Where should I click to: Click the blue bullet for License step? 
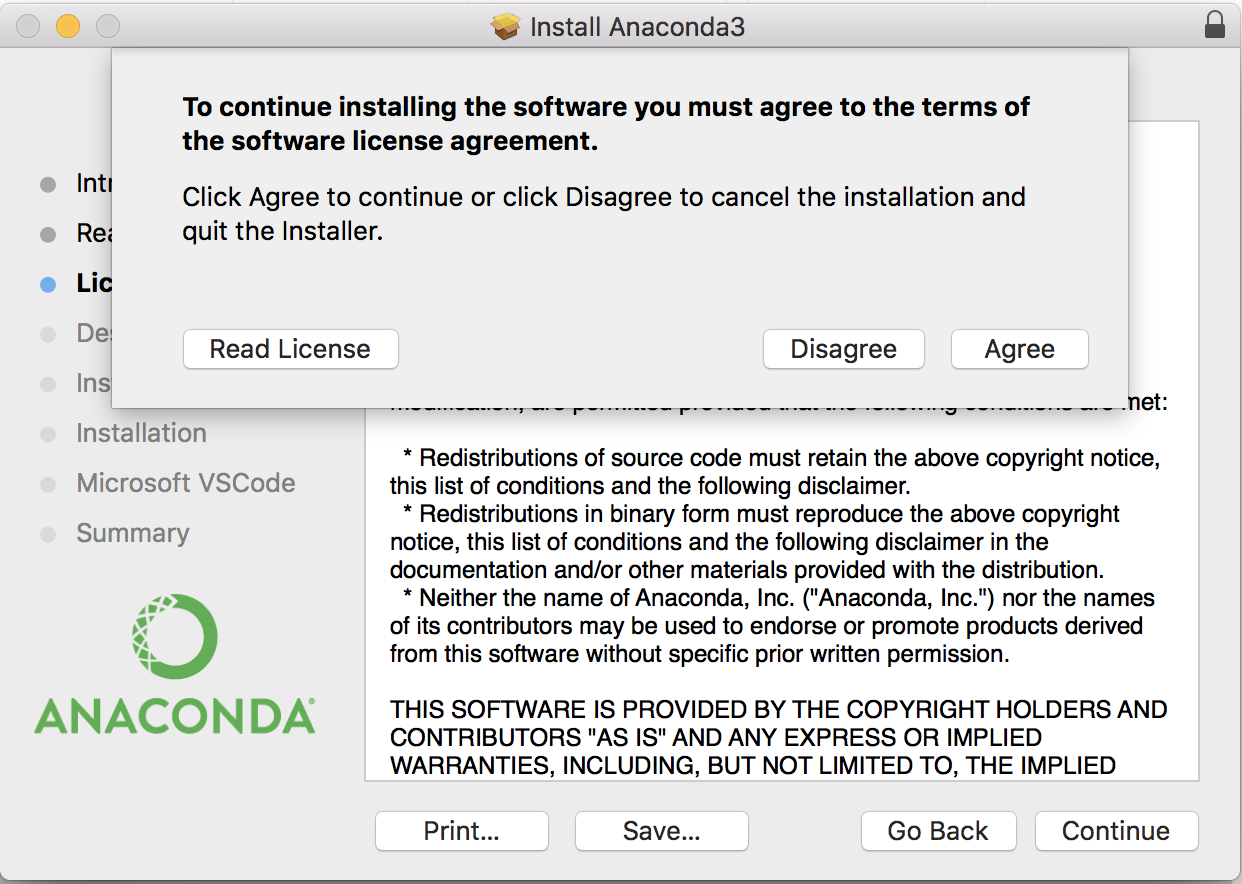48,284
